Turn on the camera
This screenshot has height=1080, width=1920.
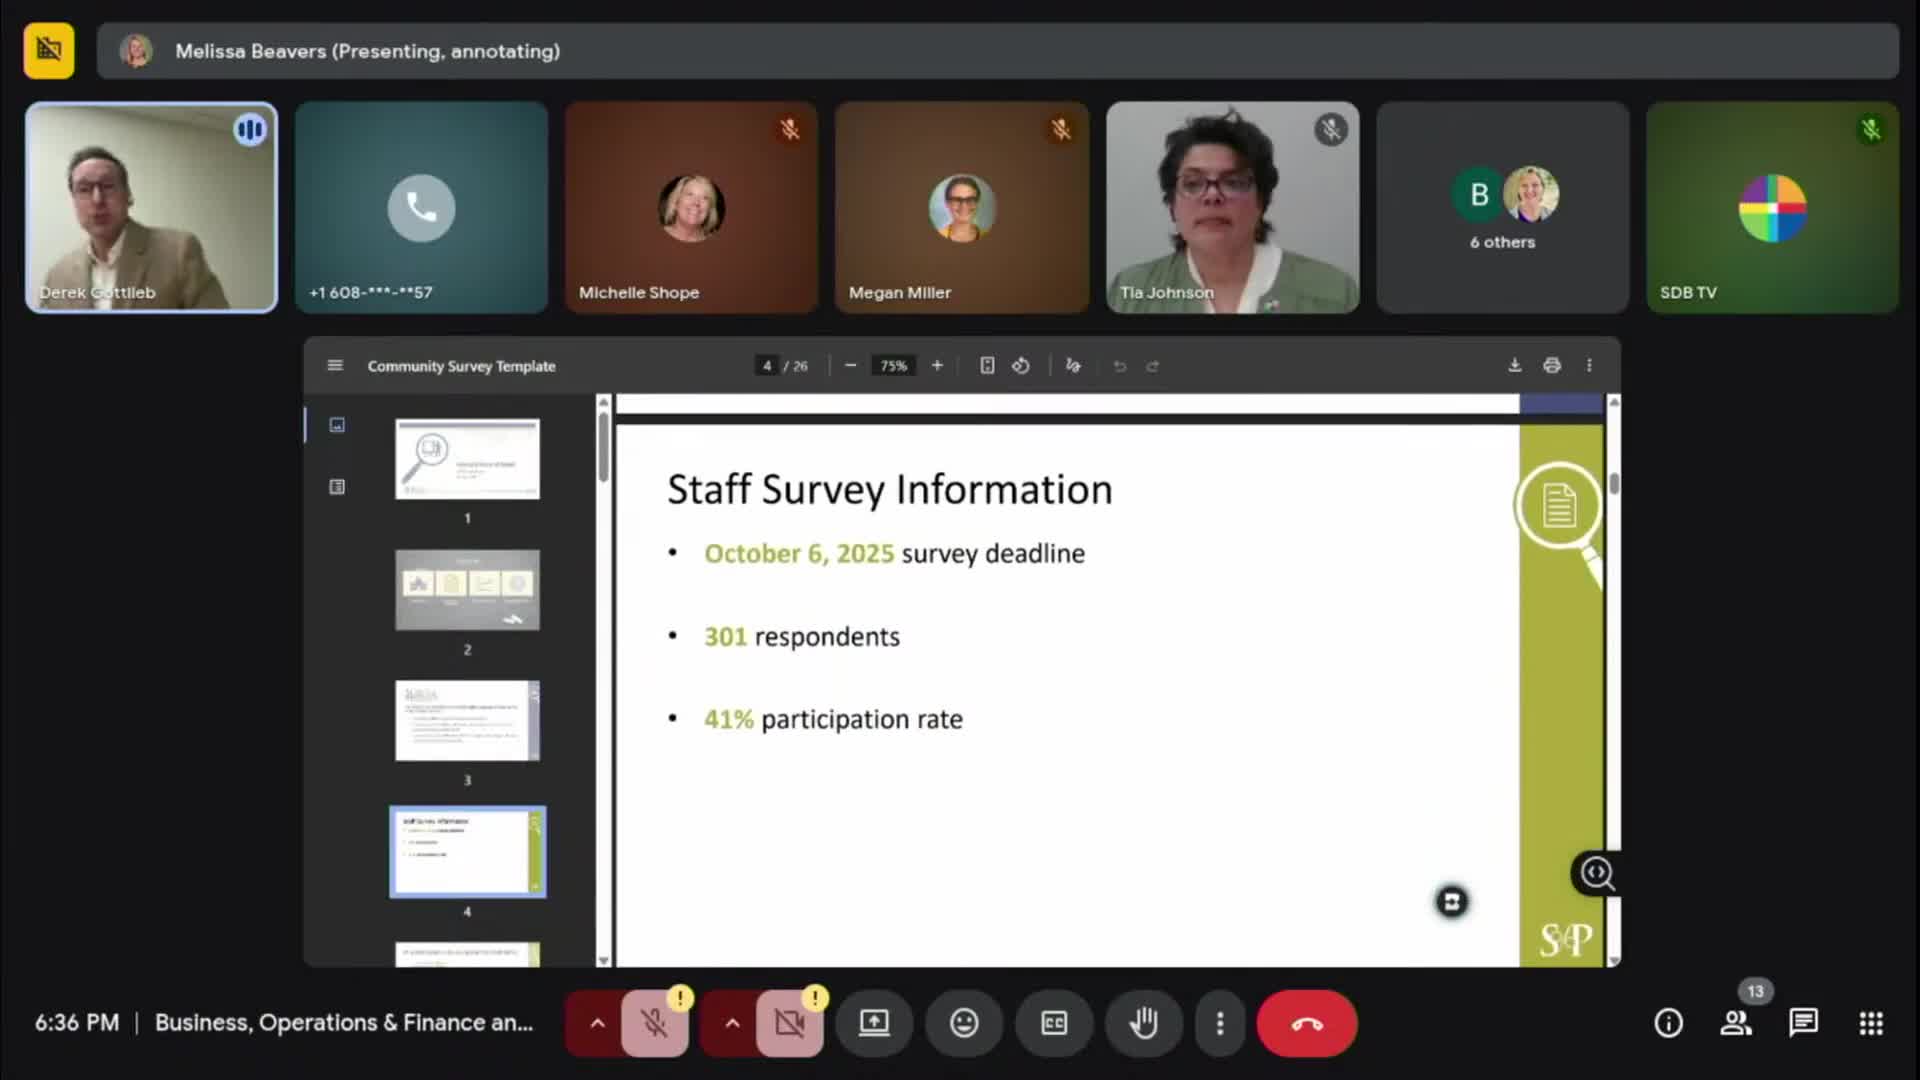[789, 1023]
